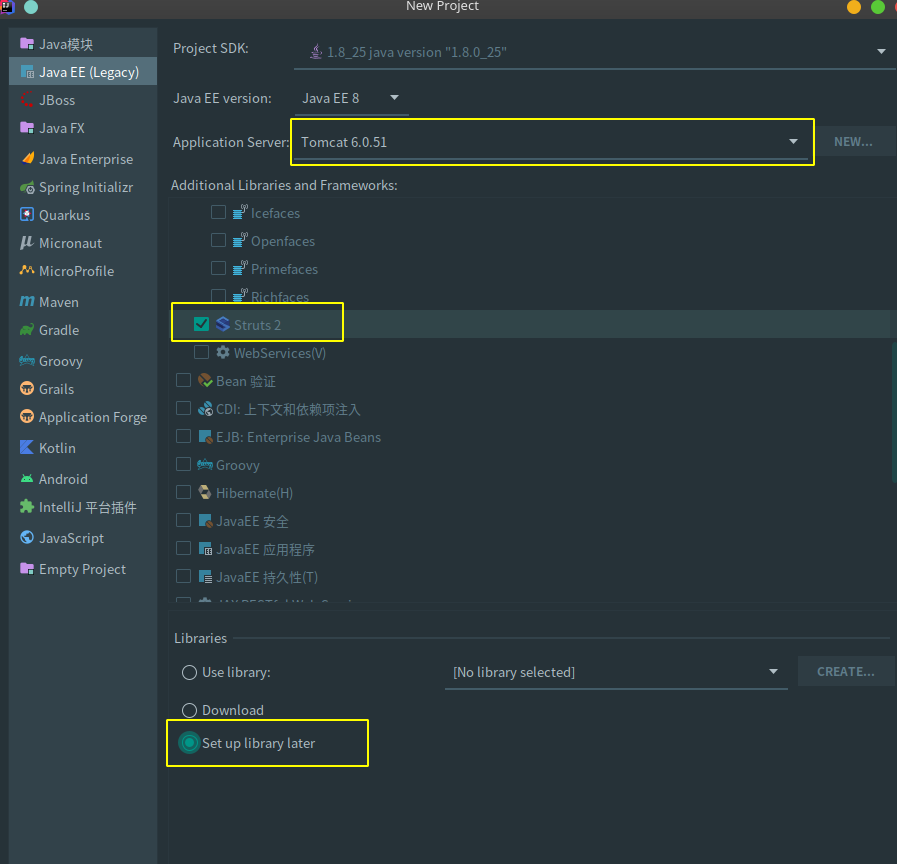Click the Gradle elephant icon
The height and width of the screenshot is (864, 897).
point(27,330)
